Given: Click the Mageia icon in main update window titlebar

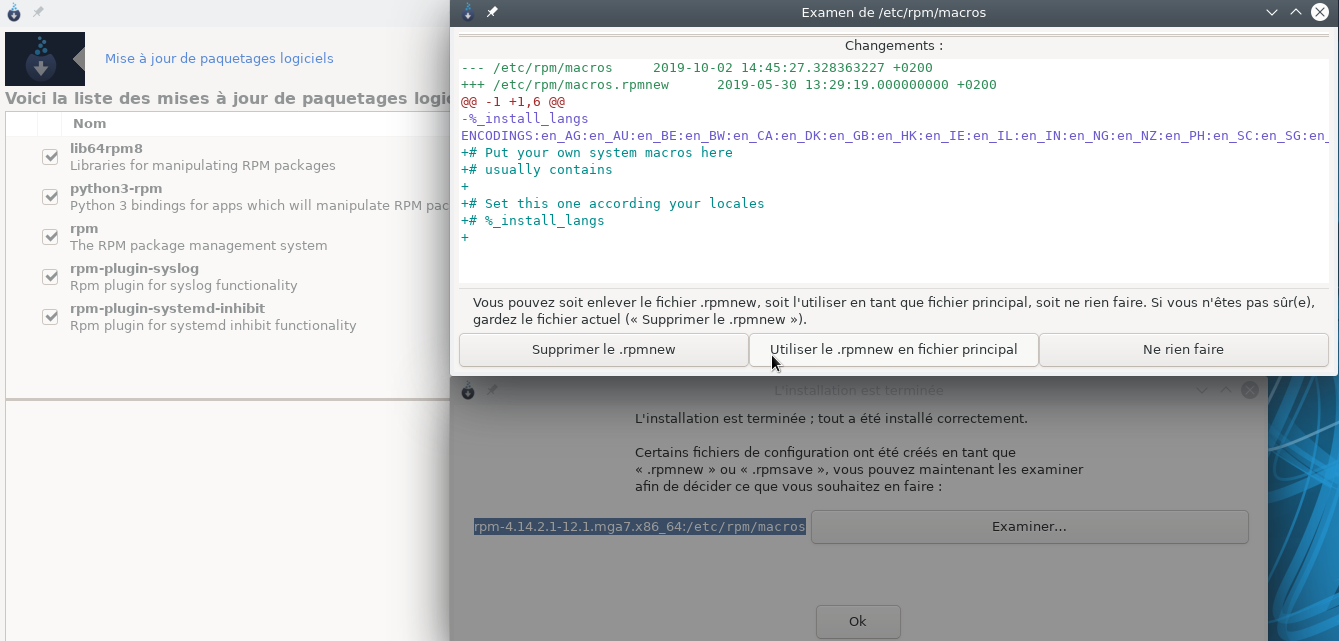Looking at the screenshot, I should click(x=14, y=12).
